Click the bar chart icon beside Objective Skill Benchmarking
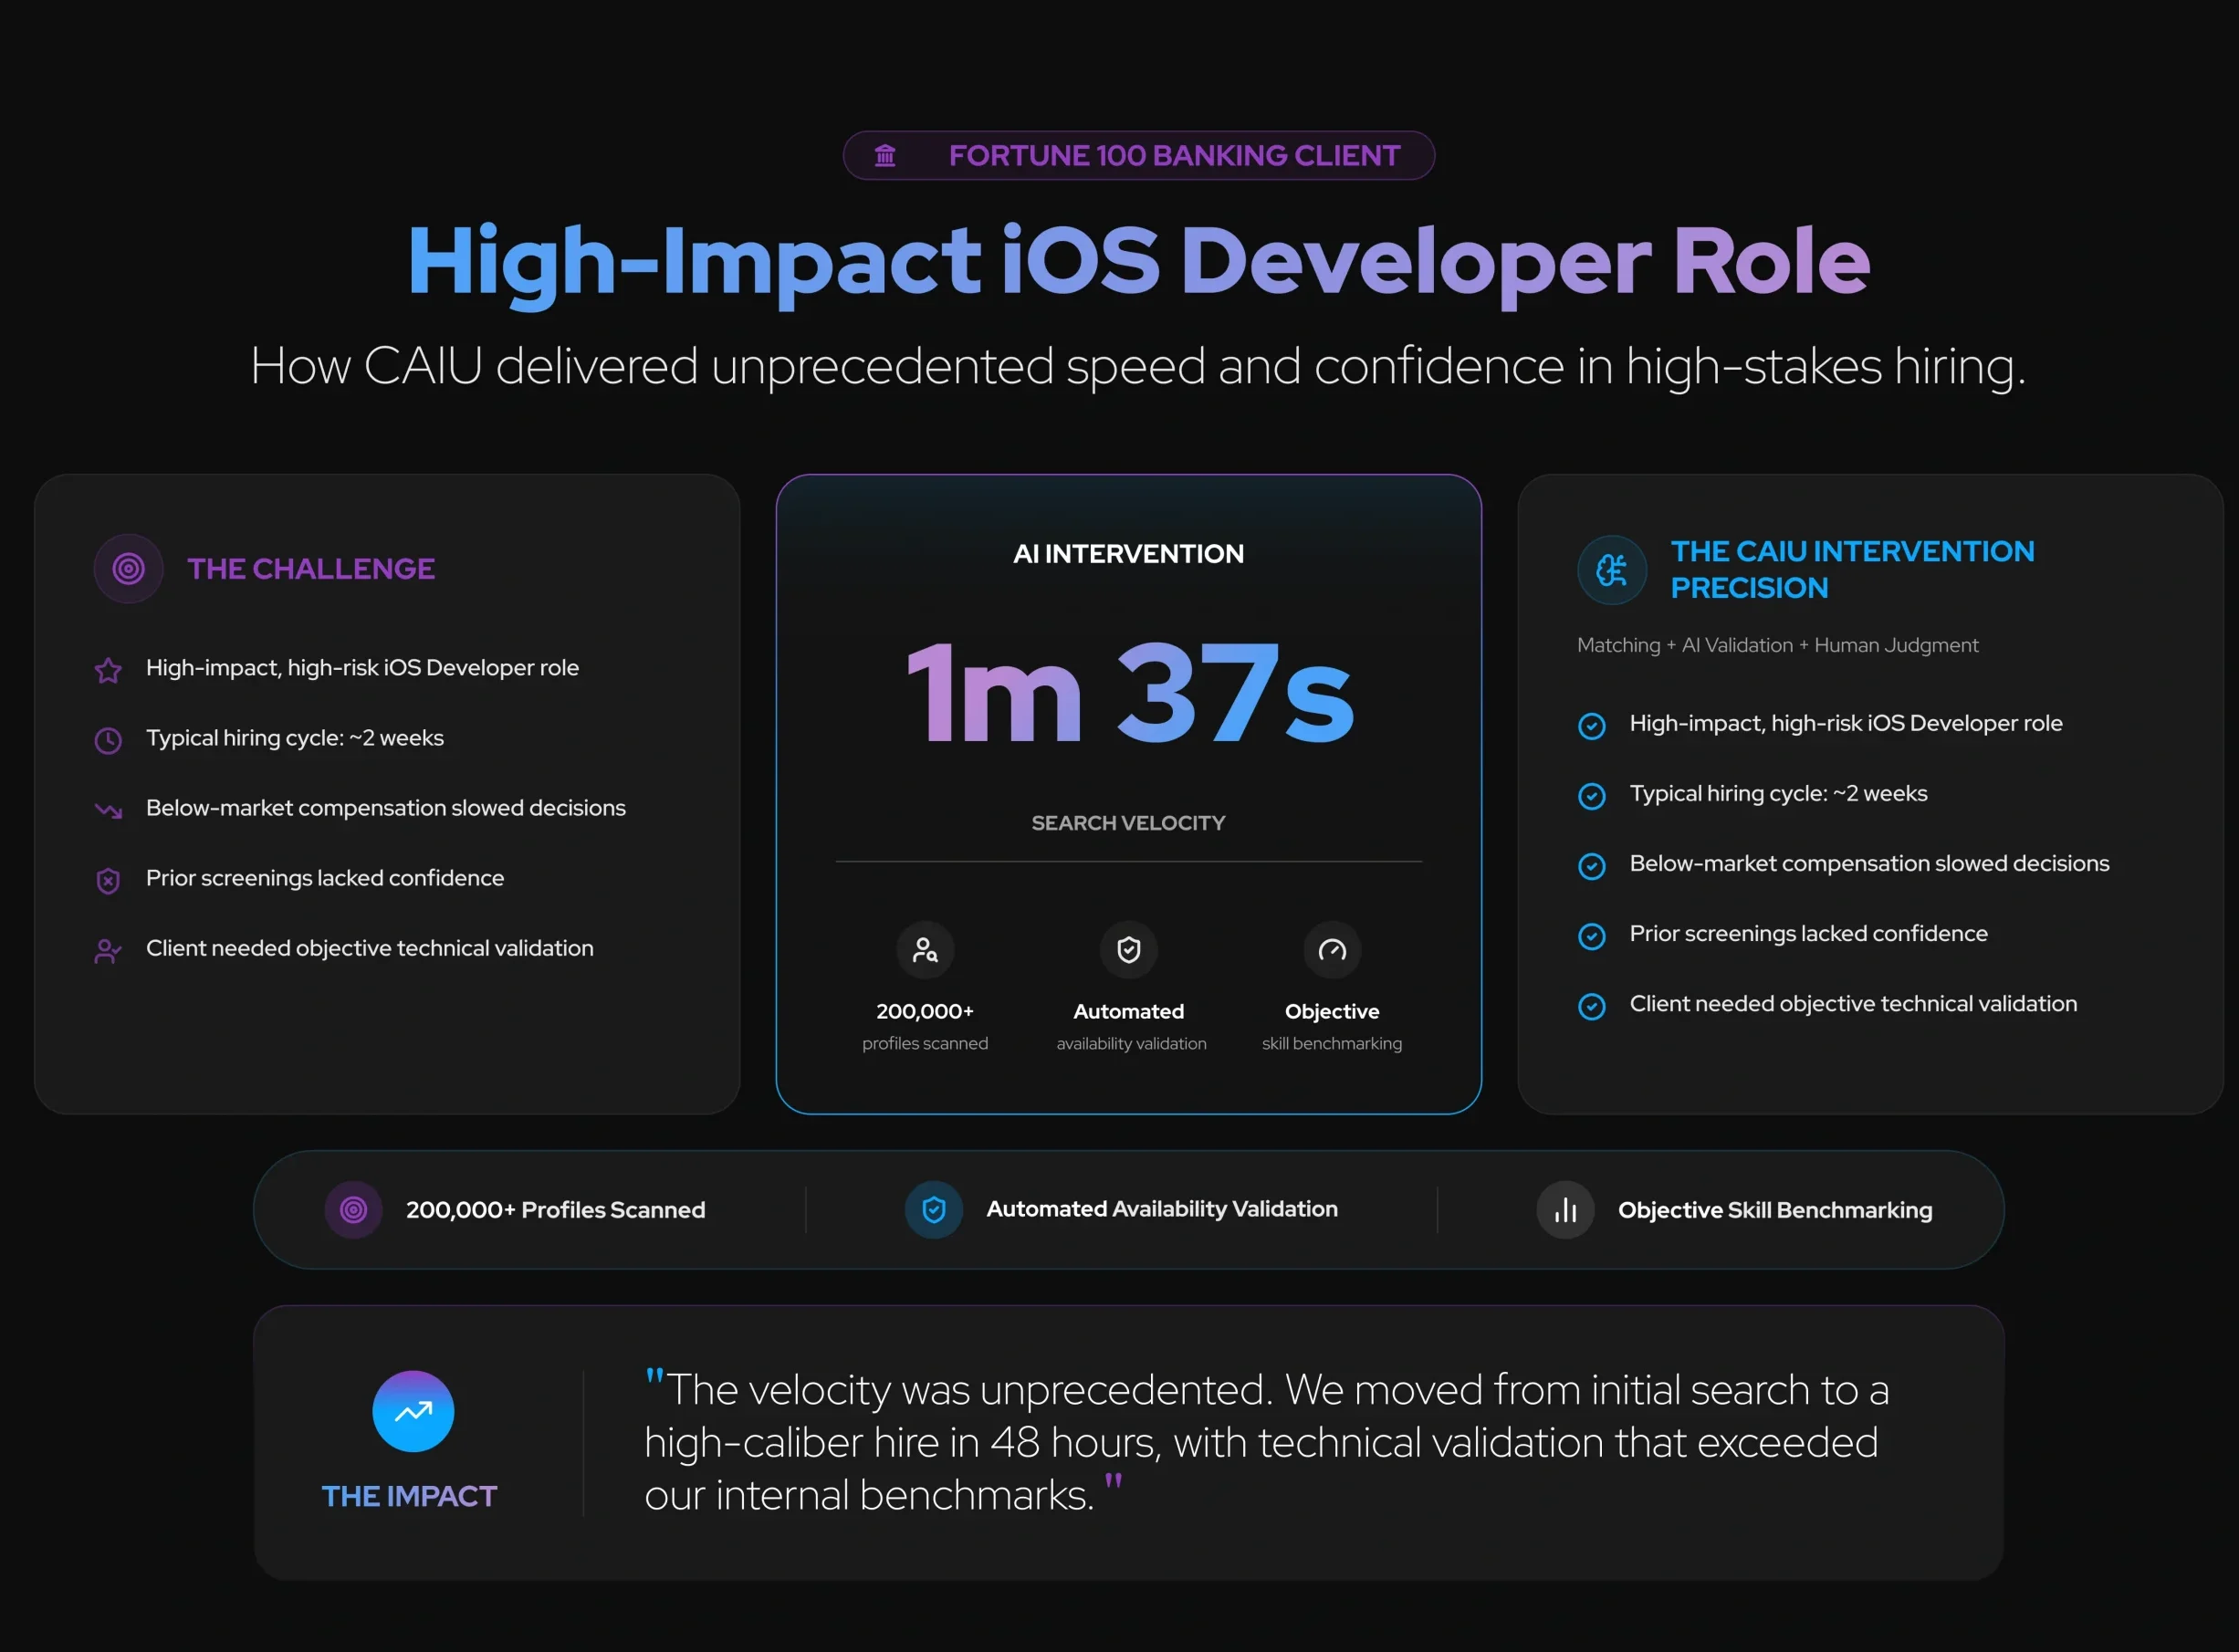The height and width of the screenshot is (1652, 2239). (x=1565, y=1210)
